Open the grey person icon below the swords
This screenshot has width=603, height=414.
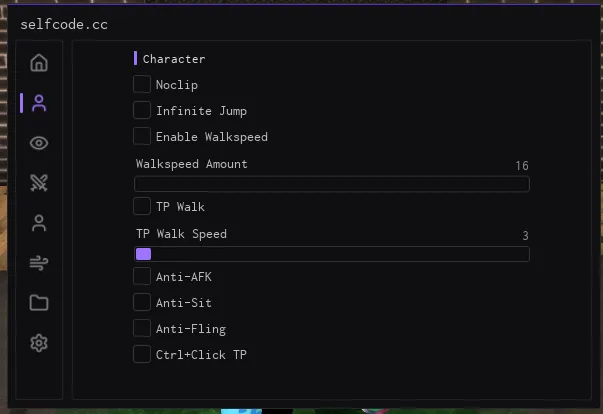pyautogui.click(x=39, y=223)
